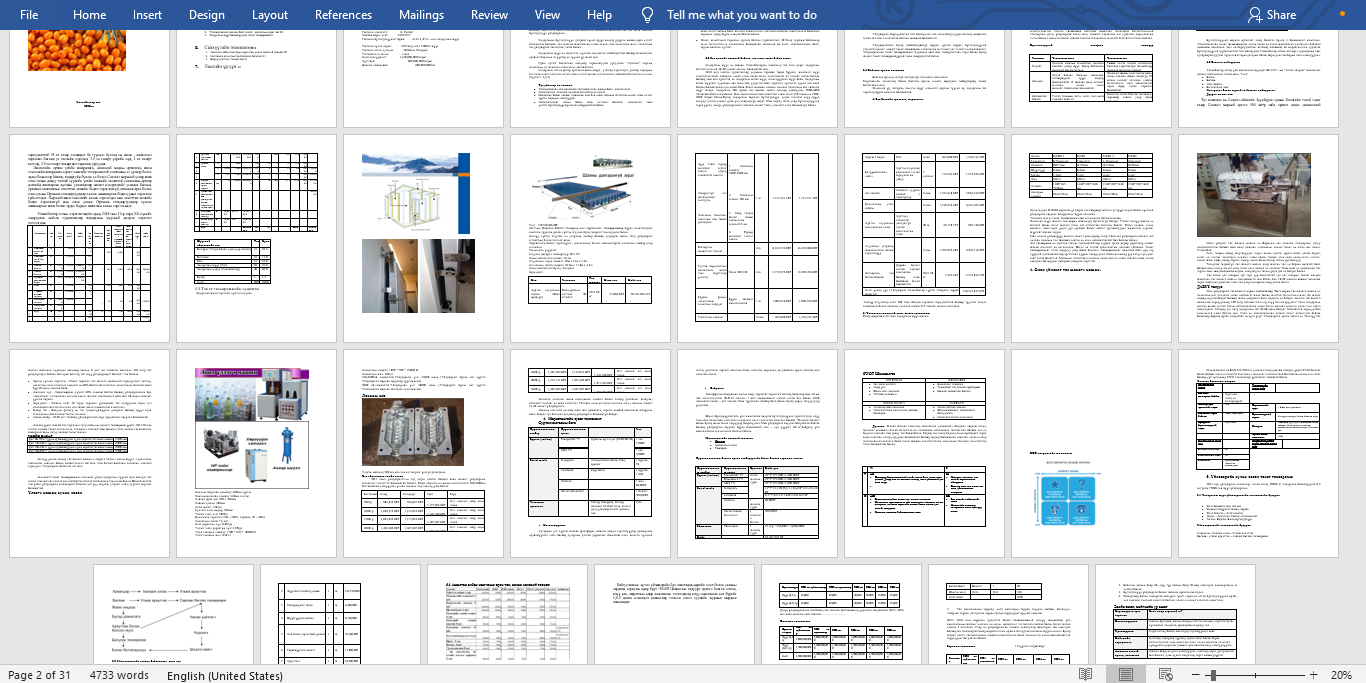Click the 20% zoom level button
Image resolution: width=1366 pixels, height=683 pixels.
(x=1341, y=675)
